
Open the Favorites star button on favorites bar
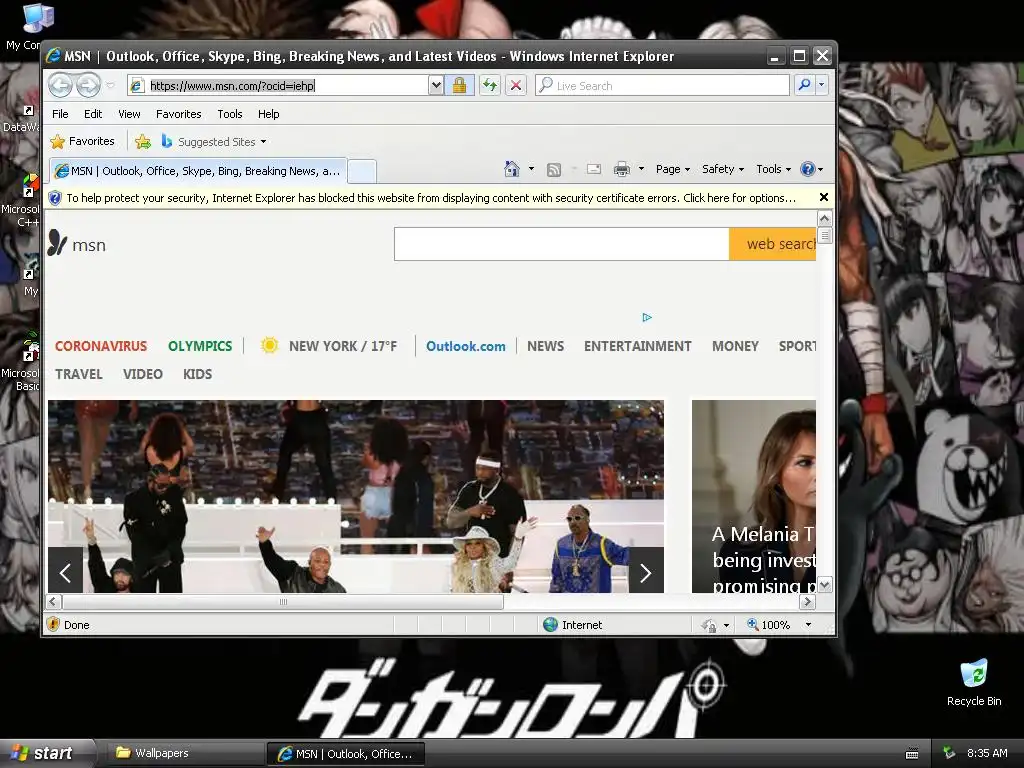point(83,141)
